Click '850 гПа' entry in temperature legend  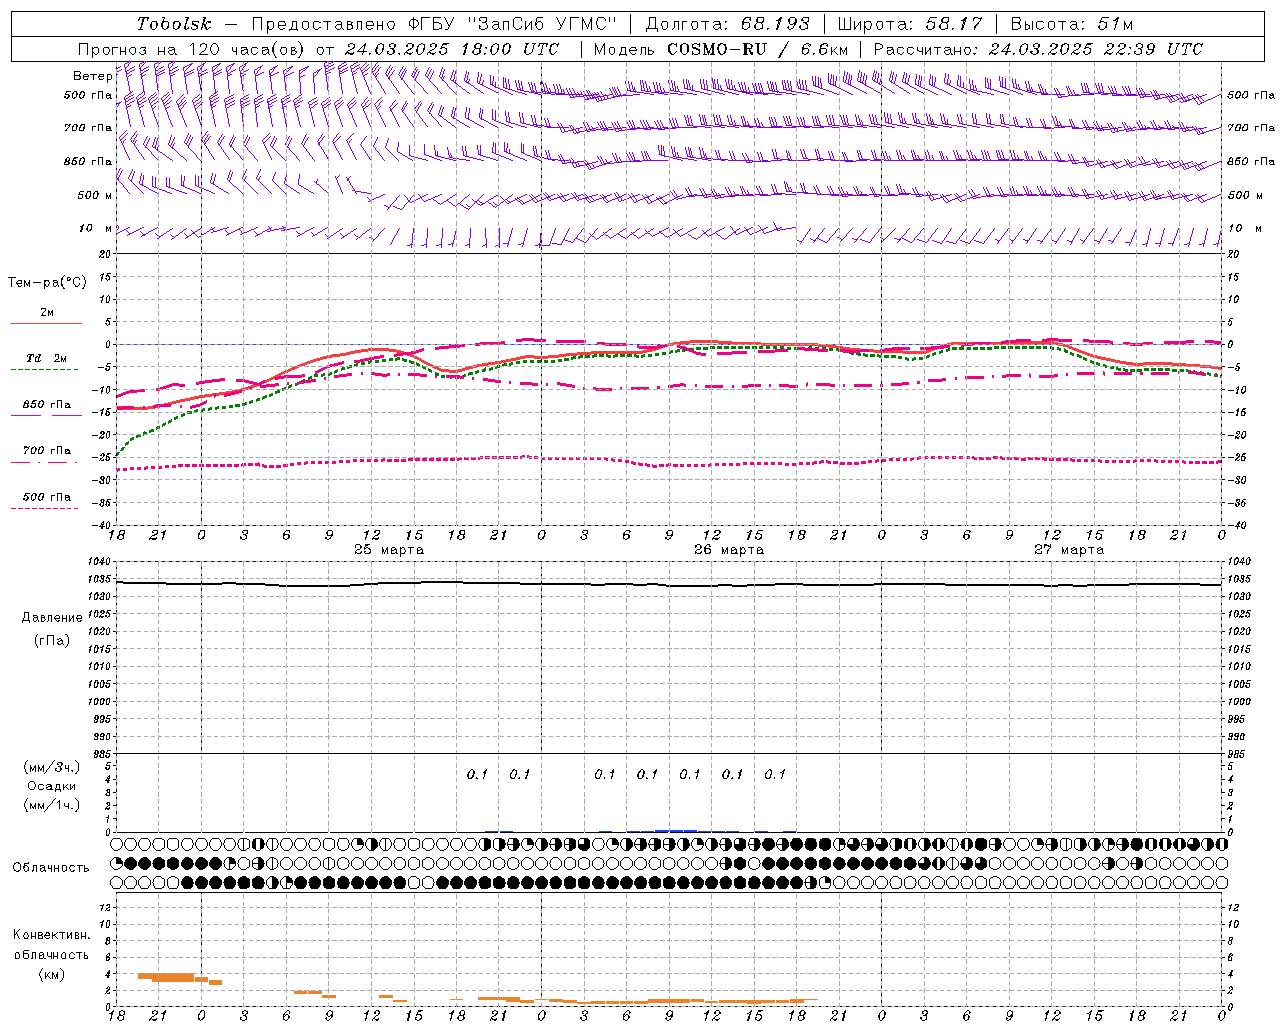pyautogui.click(x=47, y=405)
